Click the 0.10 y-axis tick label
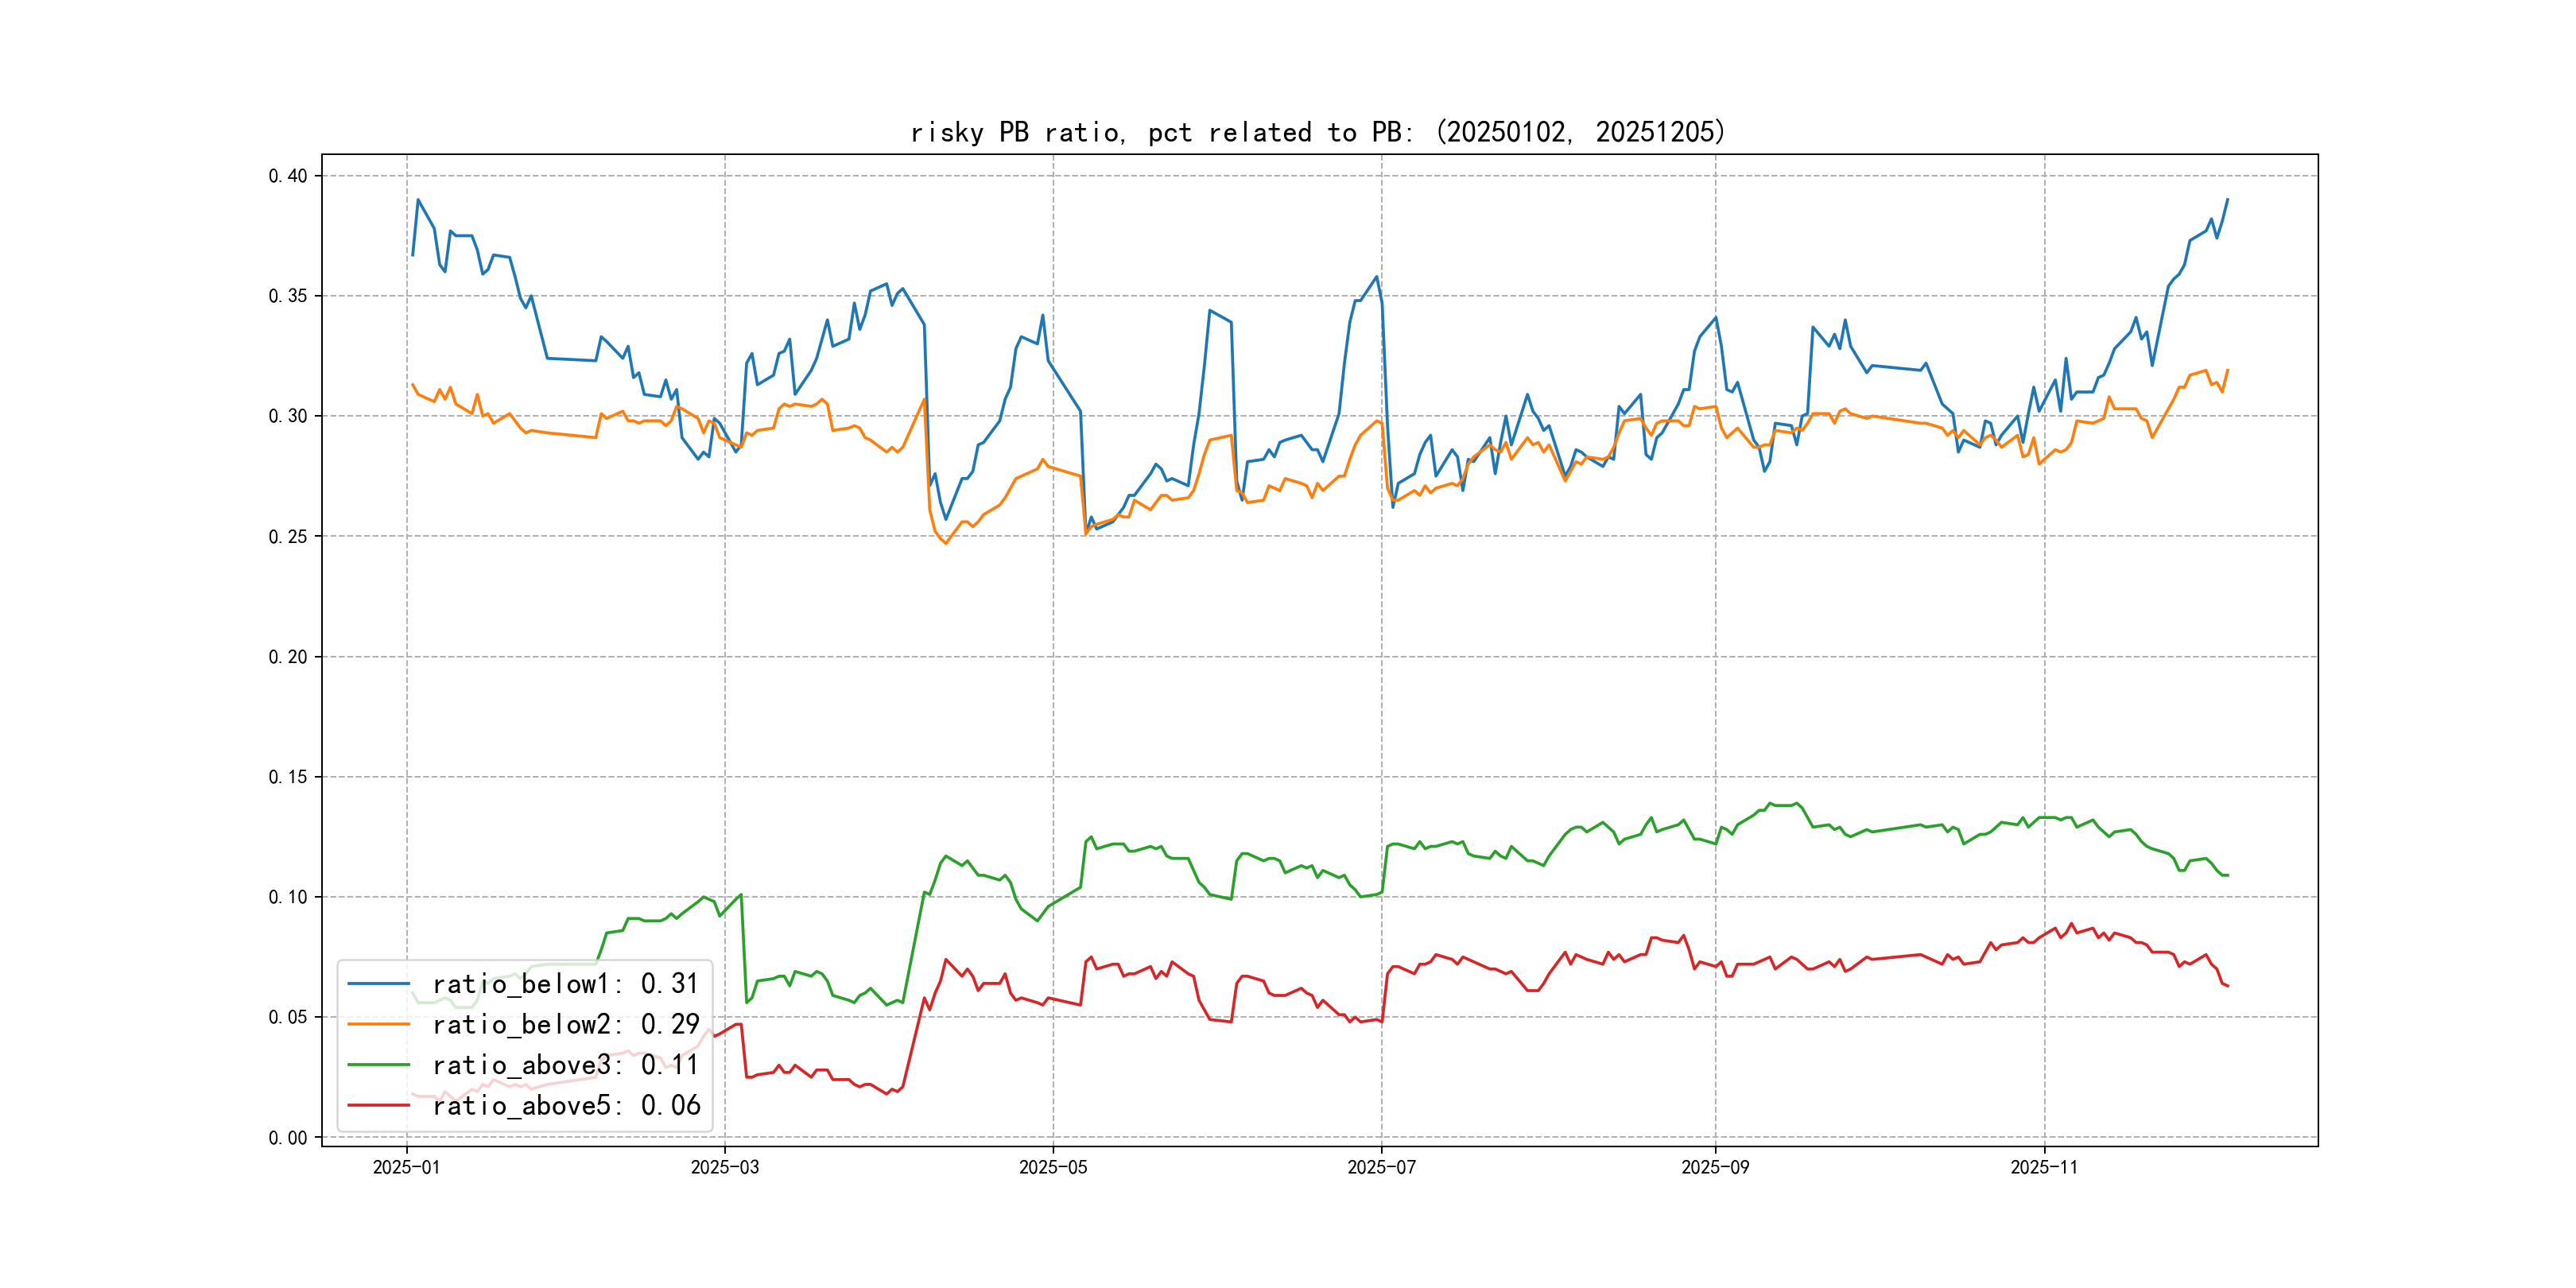The image size is (2576, 1288). [x=288, y=897]
